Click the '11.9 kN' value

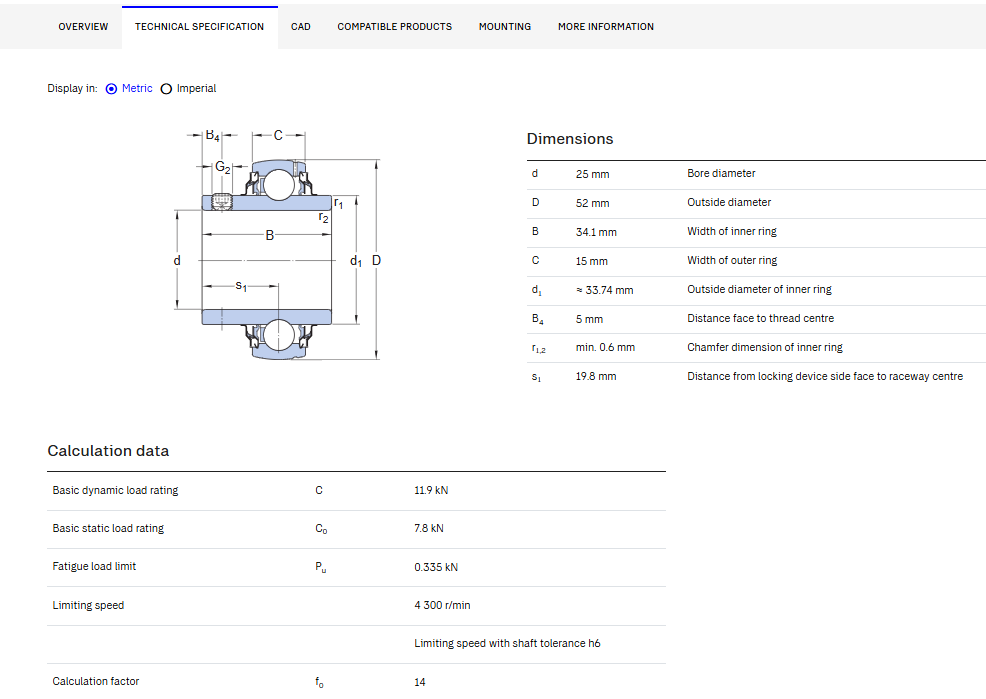tap(431, 490)
